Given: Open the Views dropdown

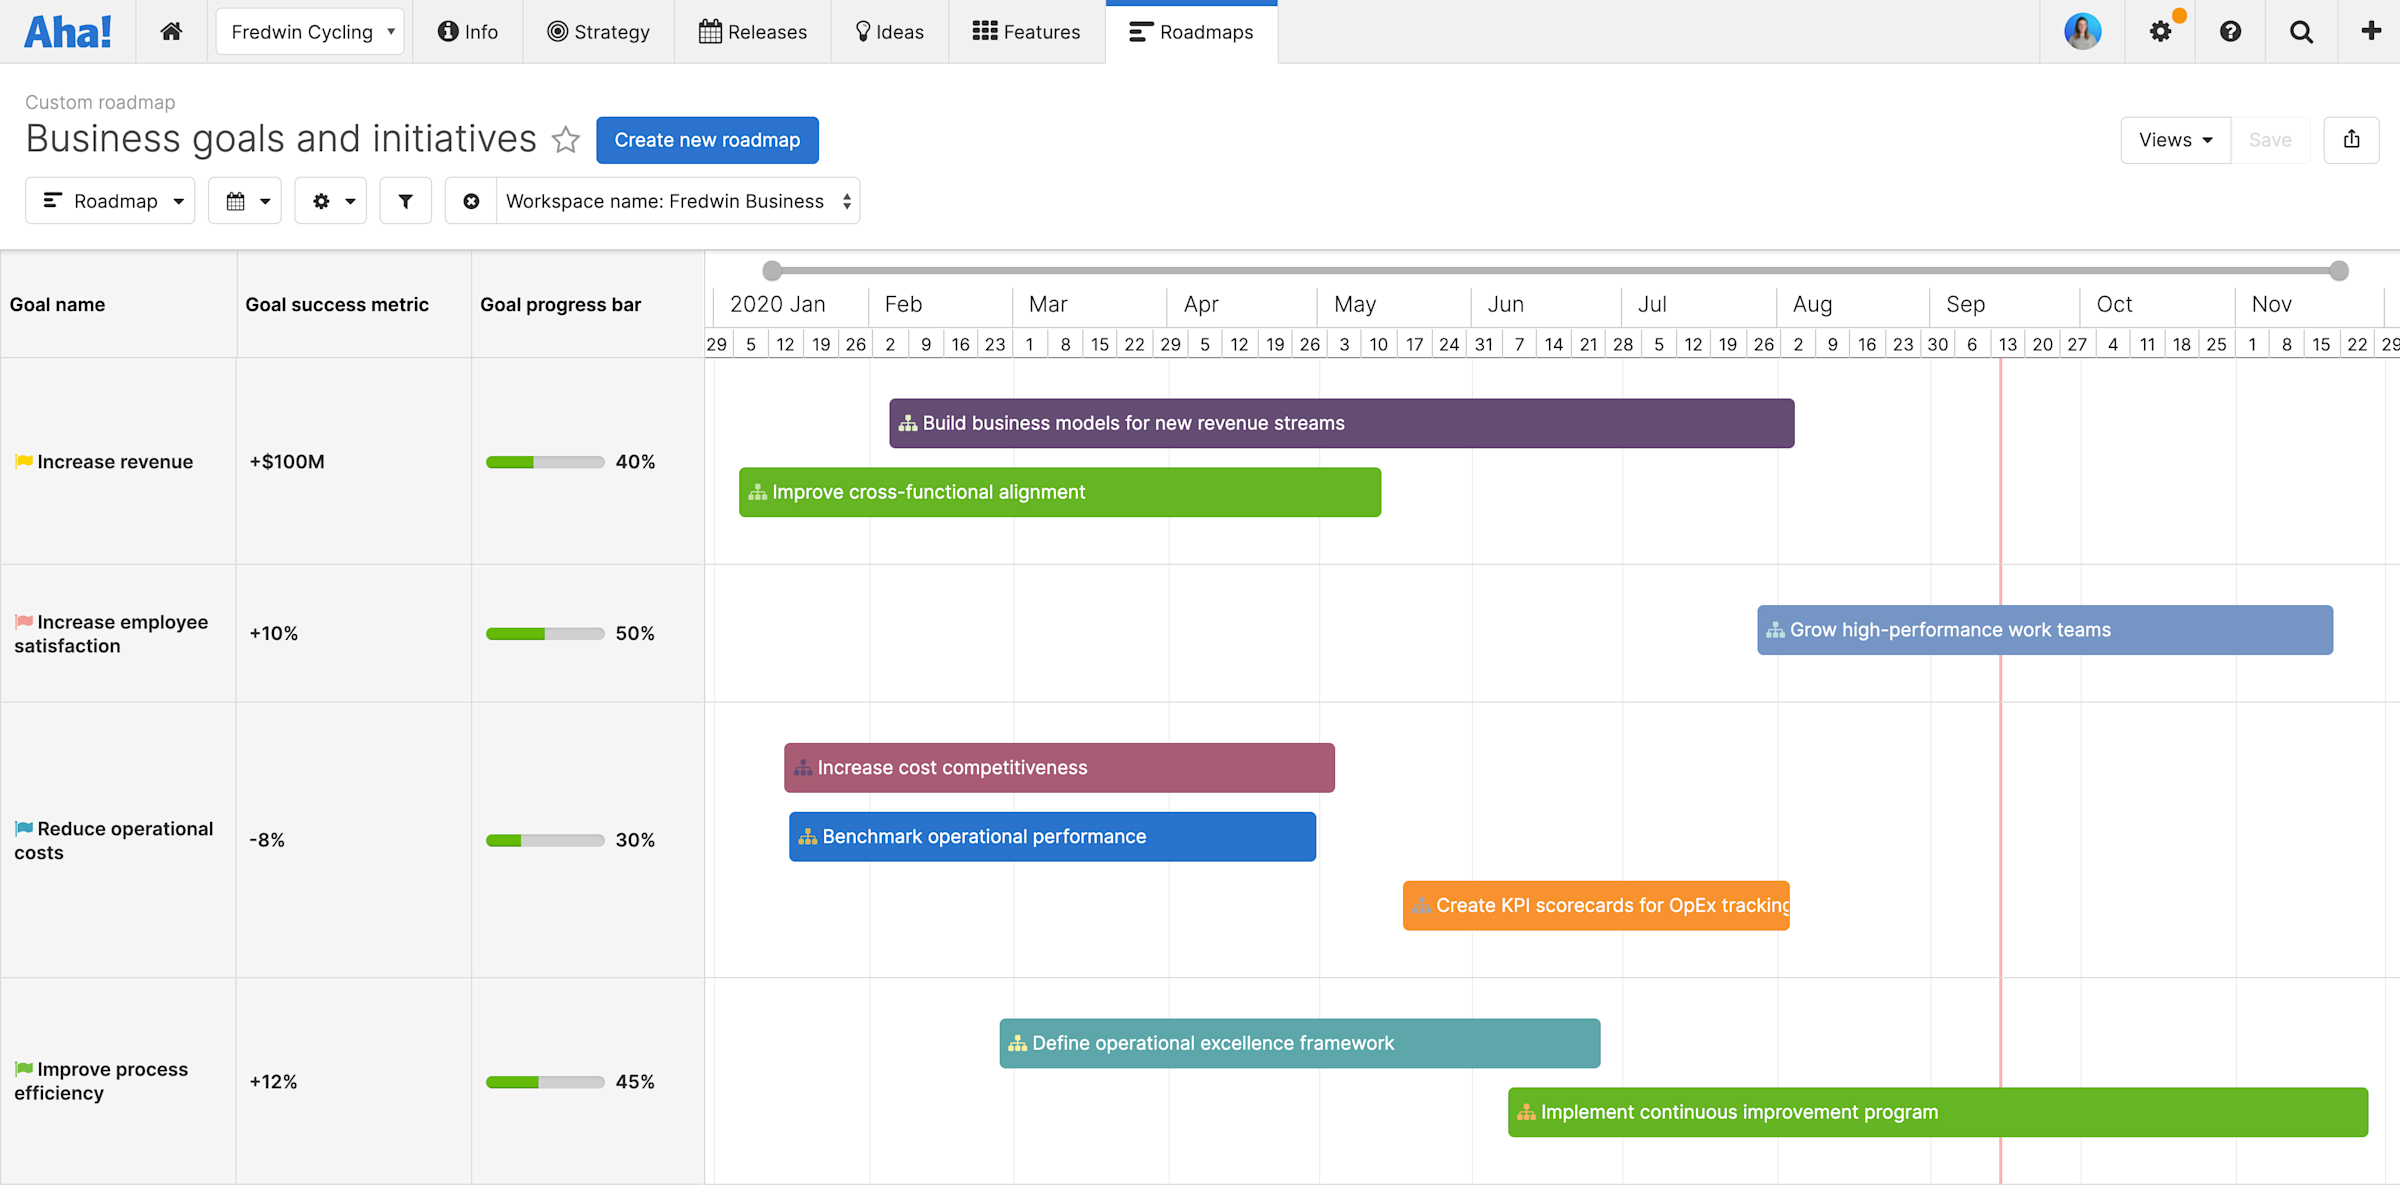Looking at the screenshot, I should pyautogui.click(x=2175, y=139).
